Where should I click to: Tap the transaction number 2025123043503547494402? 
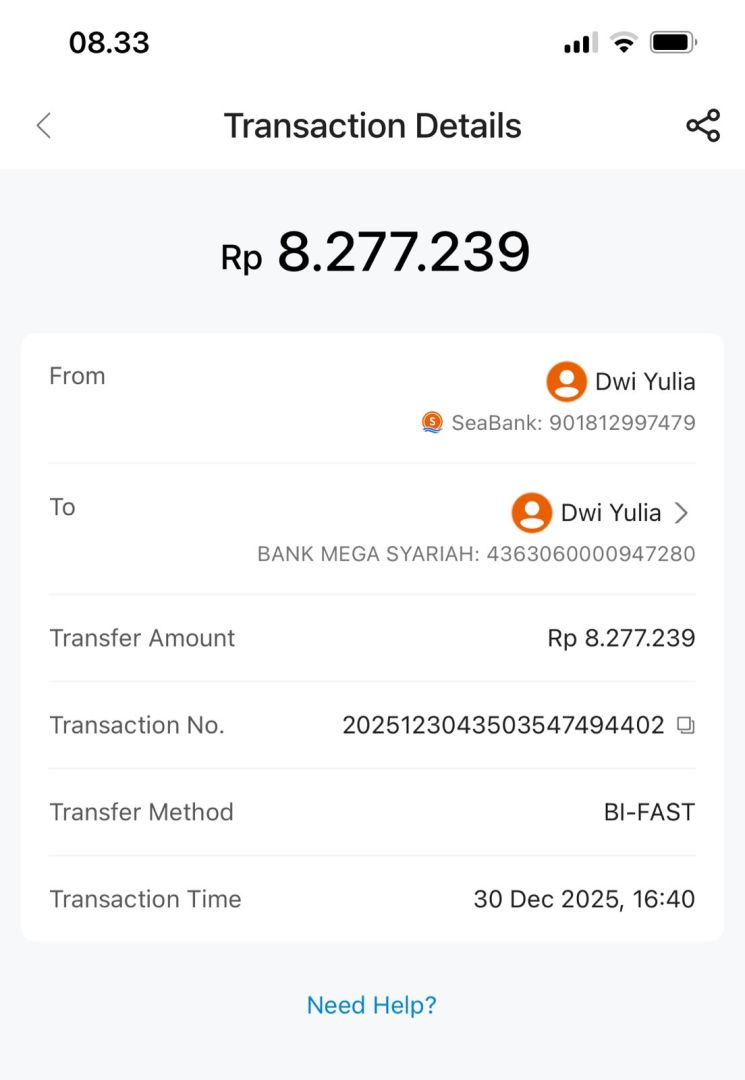(x=503, y=726)
